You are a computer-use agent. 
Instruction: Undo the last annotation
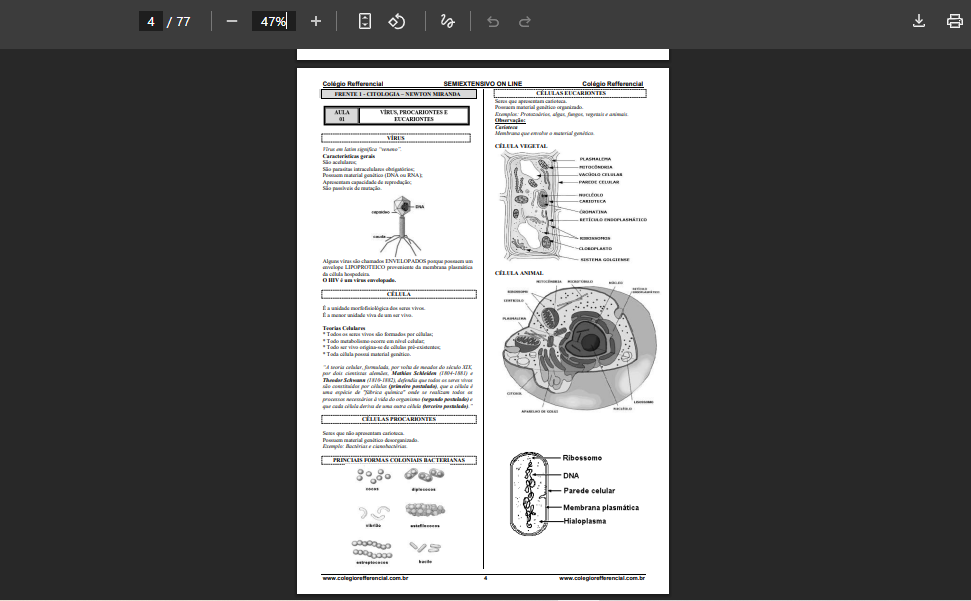coord(493,21)
